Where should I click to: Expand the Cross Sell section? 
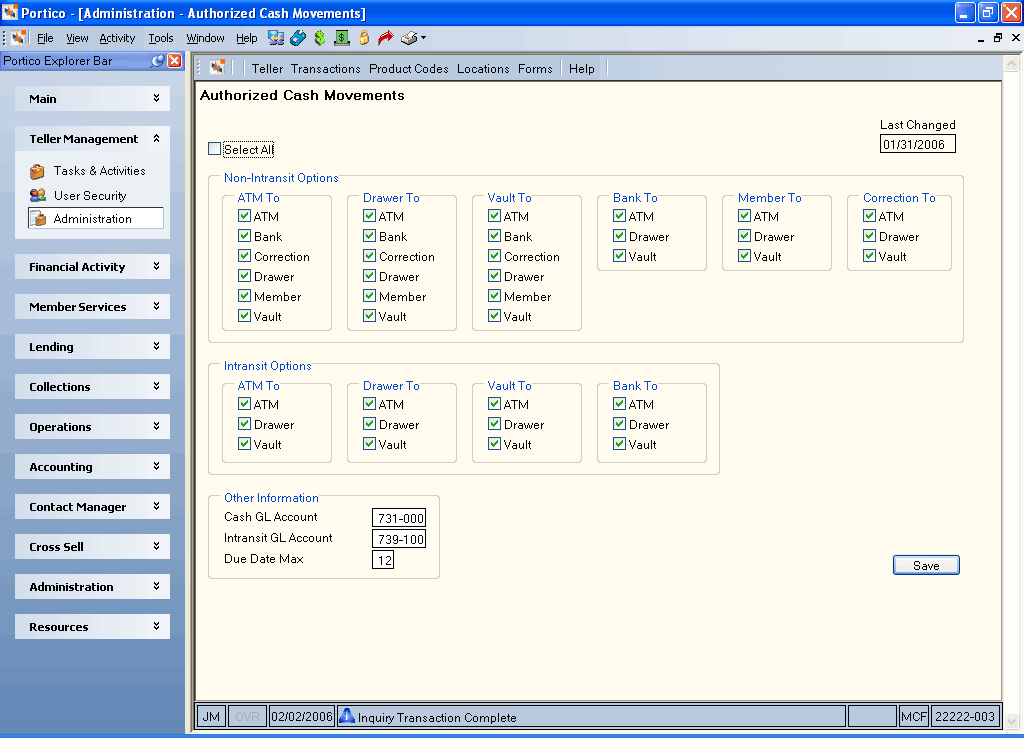157,547
